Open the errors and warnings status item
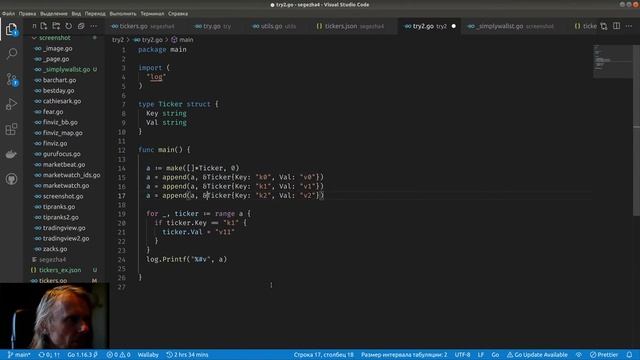The width and height of the screenshot is (640, 360). (x=118, y=355)
